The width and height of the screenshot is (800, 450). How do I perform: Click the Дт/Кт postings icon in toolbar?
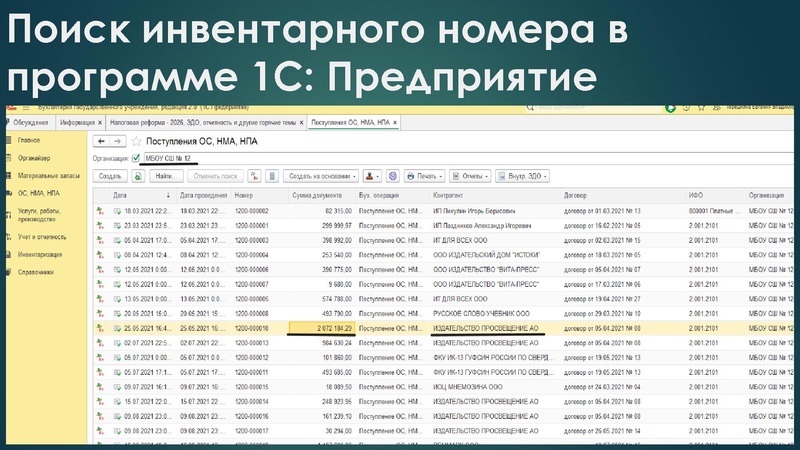click(x=254, y=176)
